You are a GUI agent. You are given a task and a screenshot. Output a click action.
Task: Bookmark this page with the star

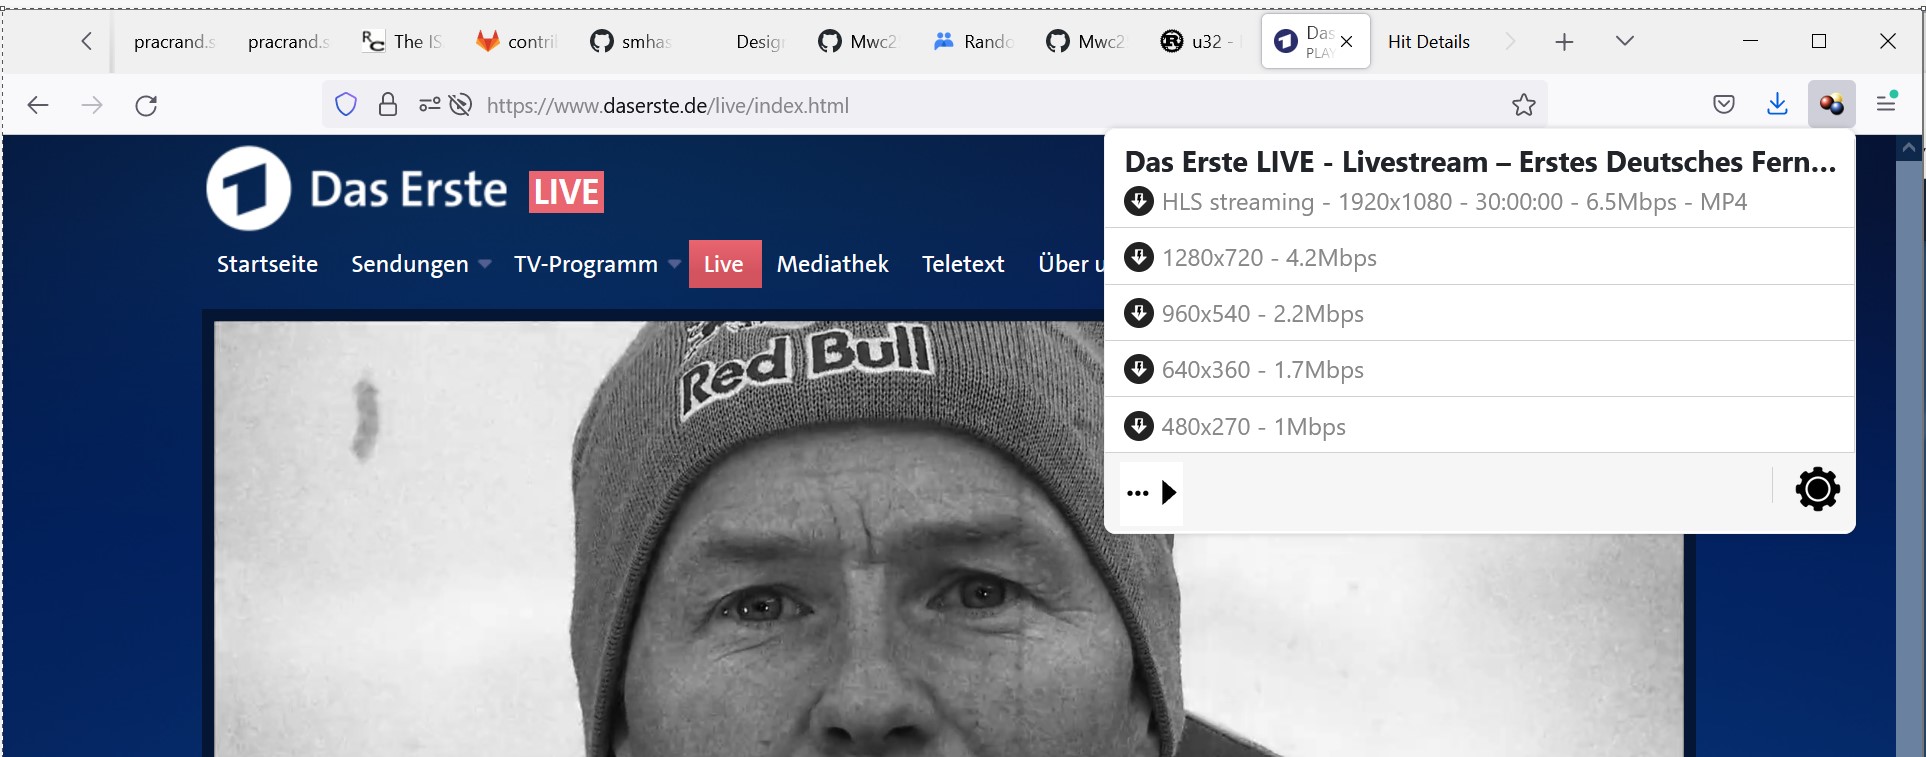coord(1523,105)
